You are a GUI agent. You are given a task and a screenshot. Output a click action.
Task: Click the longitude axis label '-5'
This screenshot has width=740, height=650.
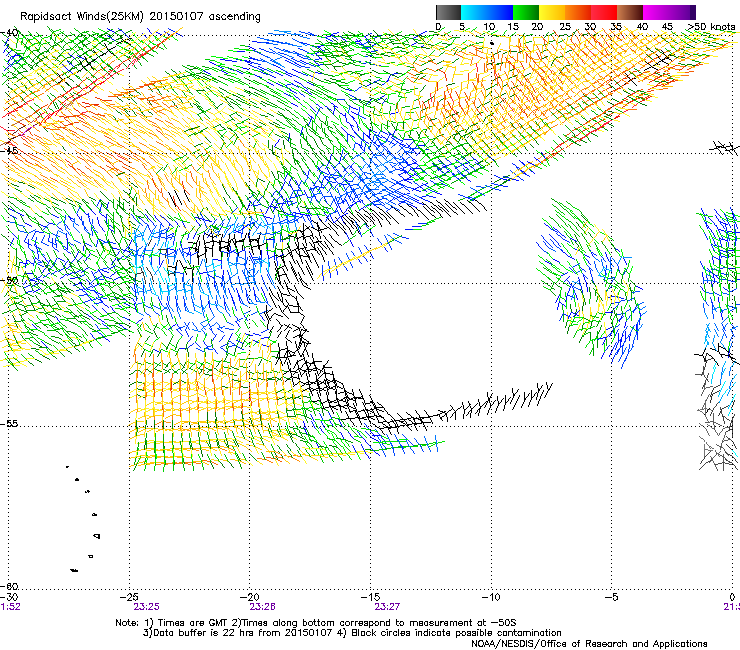point(611,597)
